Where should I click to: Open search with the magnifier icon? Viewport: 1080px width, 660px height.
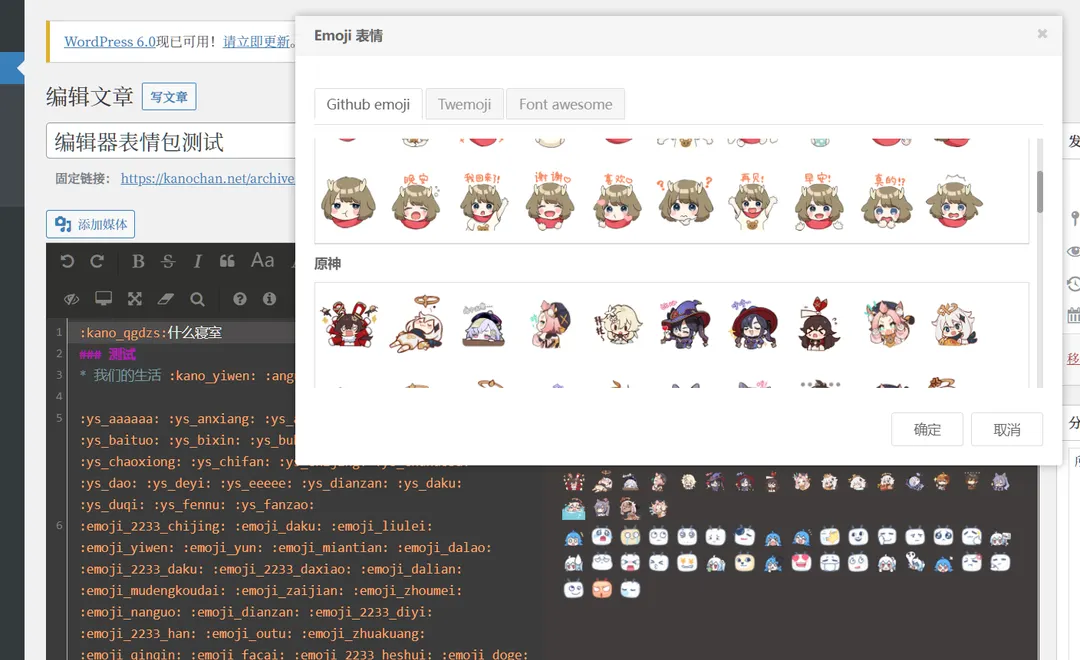[x=197, y=299]
